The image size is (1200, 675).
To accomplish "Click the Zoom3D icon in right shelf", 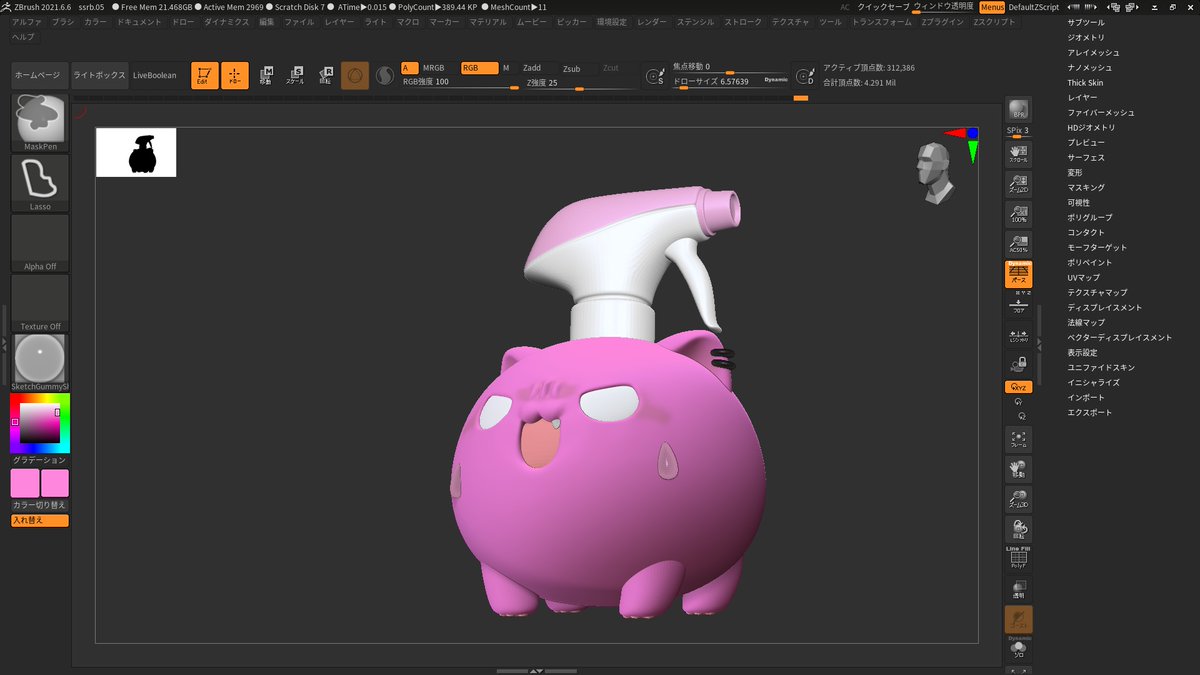I will [1018, 500].
